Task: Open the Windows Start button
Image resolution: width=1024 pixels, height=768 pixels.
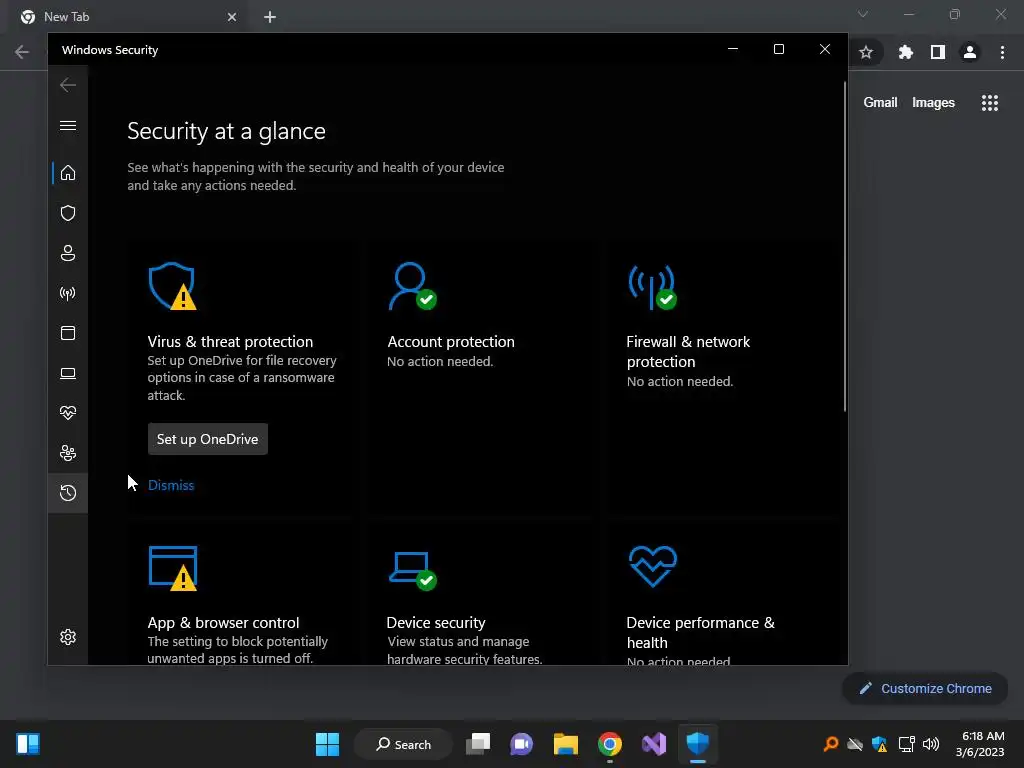Action: (327, 744)
